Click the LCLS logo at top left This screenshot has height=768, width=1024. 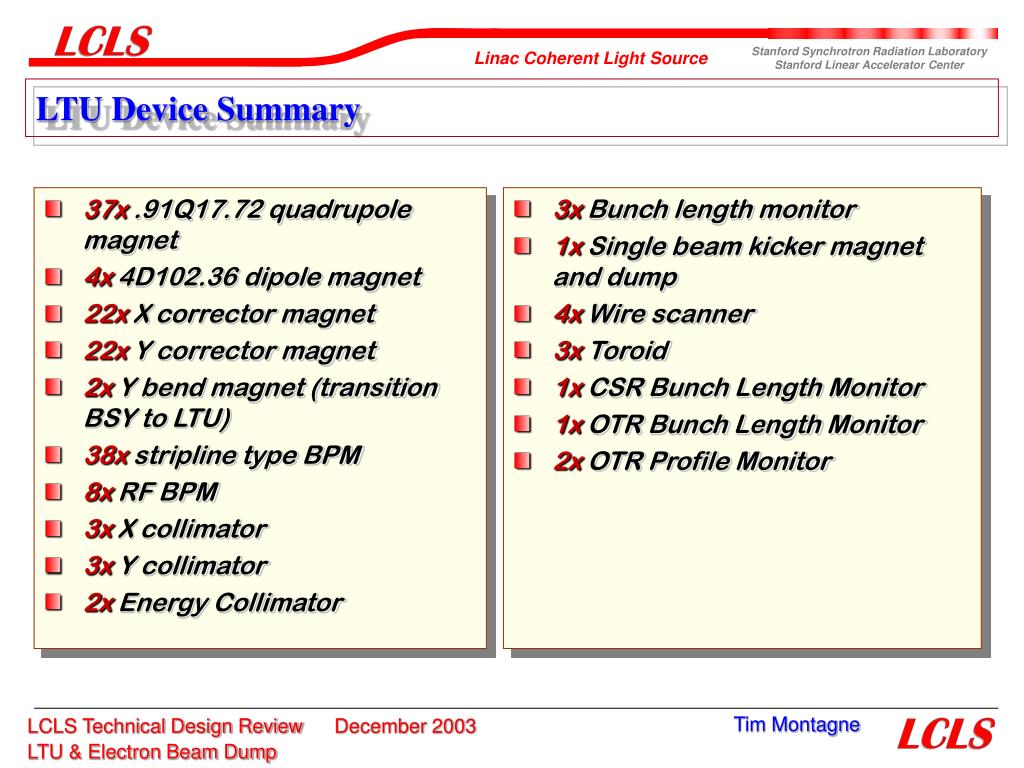pyautogui.click(x=103, y=41)
